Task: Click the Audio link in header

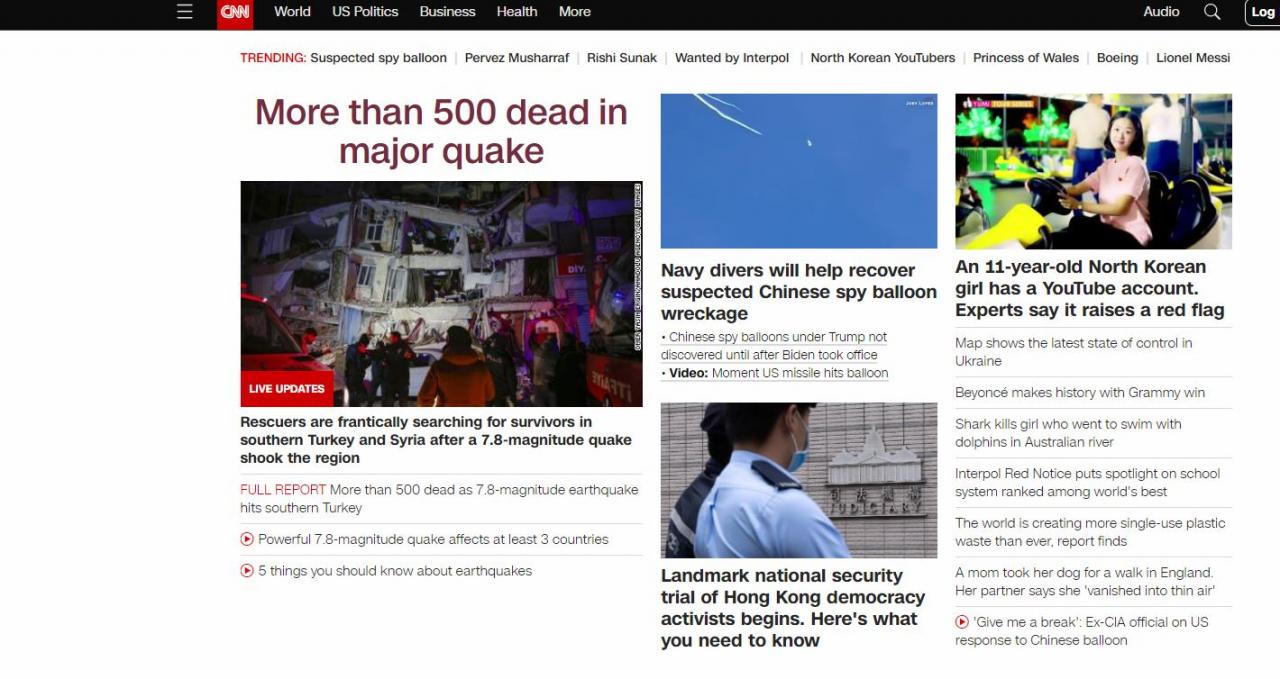Action: [x=1161, y=12]
